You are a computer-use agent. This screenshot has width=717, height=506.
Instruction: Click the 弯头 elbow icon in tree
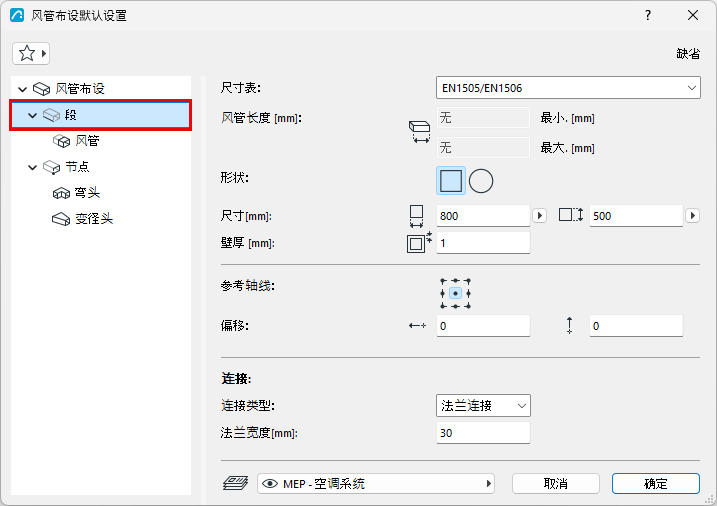pyautogui.click(x=61, y=193)
